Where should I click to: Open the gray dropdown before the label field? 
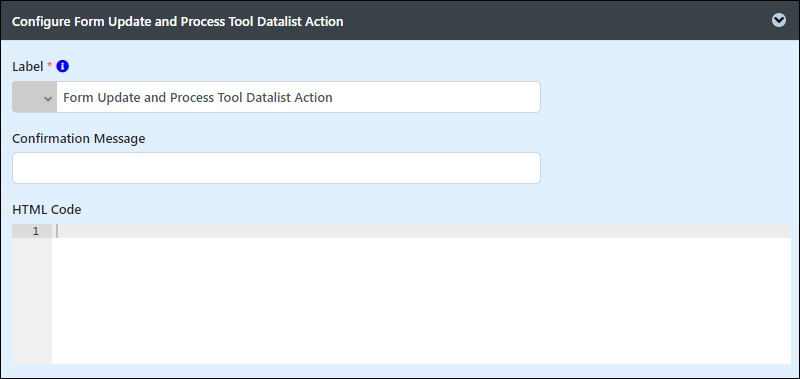point(34,97)
